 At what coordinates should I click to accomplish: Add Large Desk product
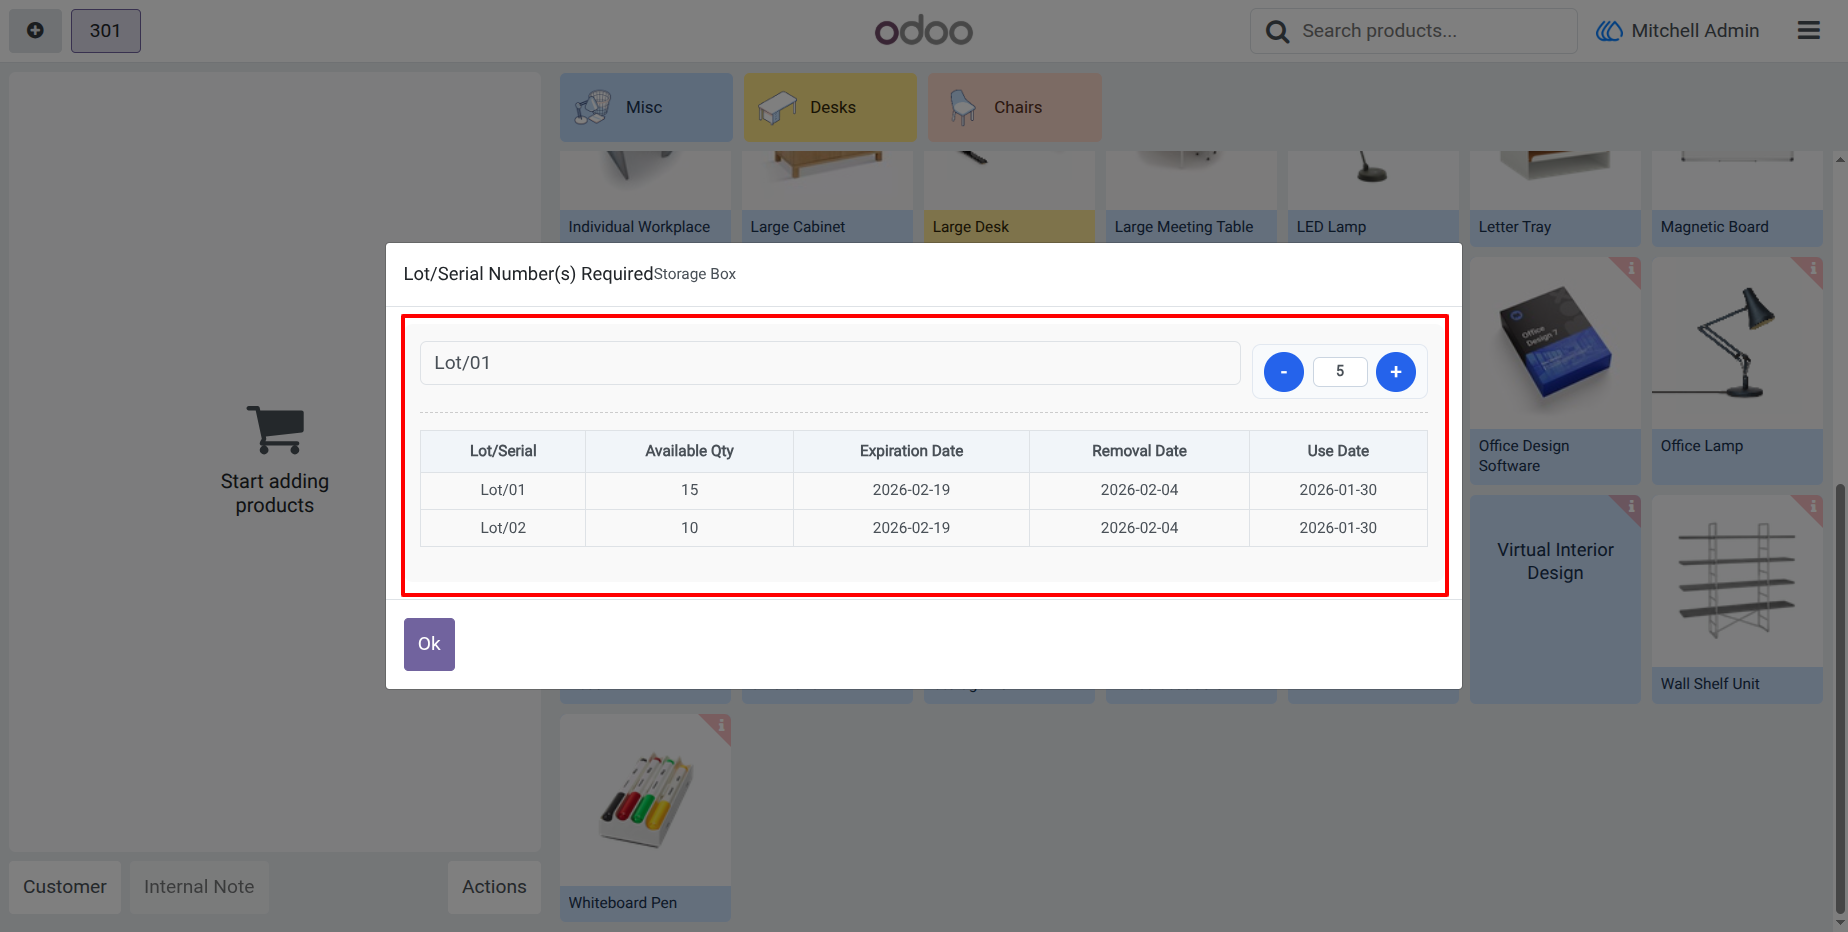[1009, 198]
